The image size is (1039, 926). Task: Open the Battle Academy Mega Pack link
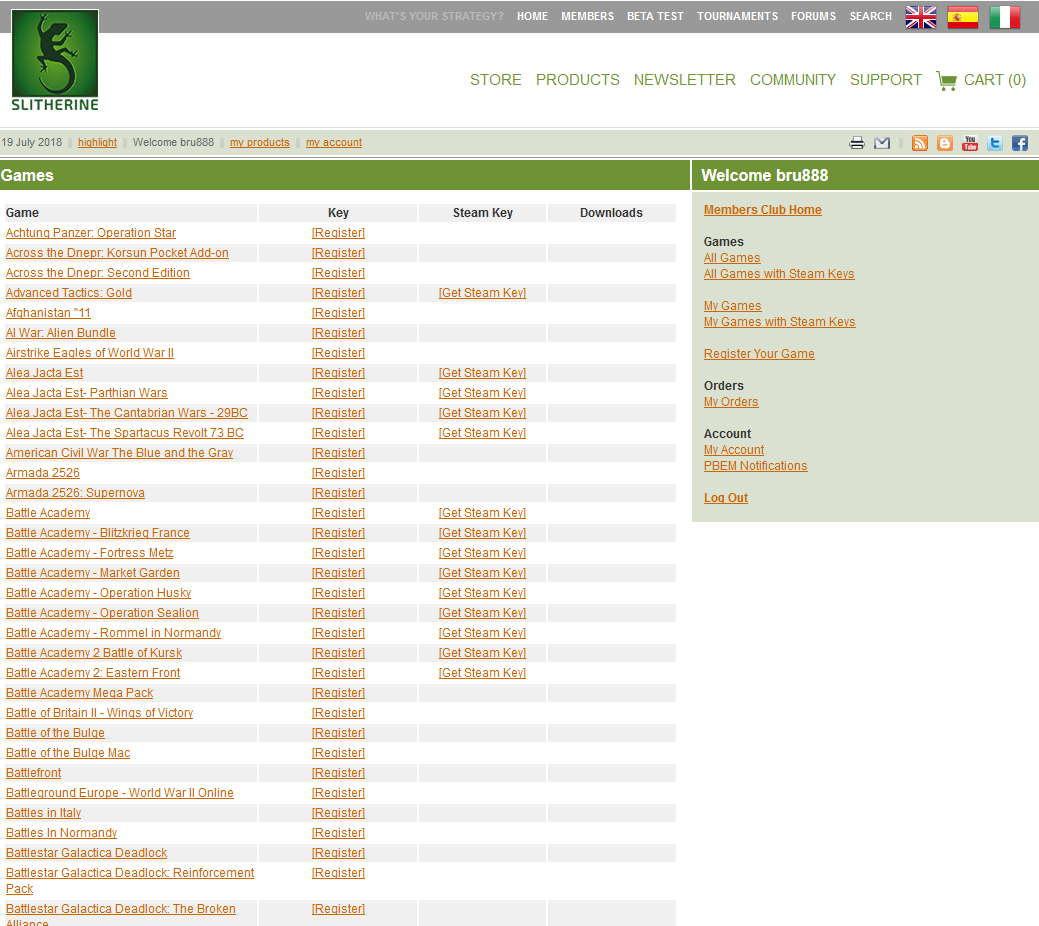coord(79,693)
